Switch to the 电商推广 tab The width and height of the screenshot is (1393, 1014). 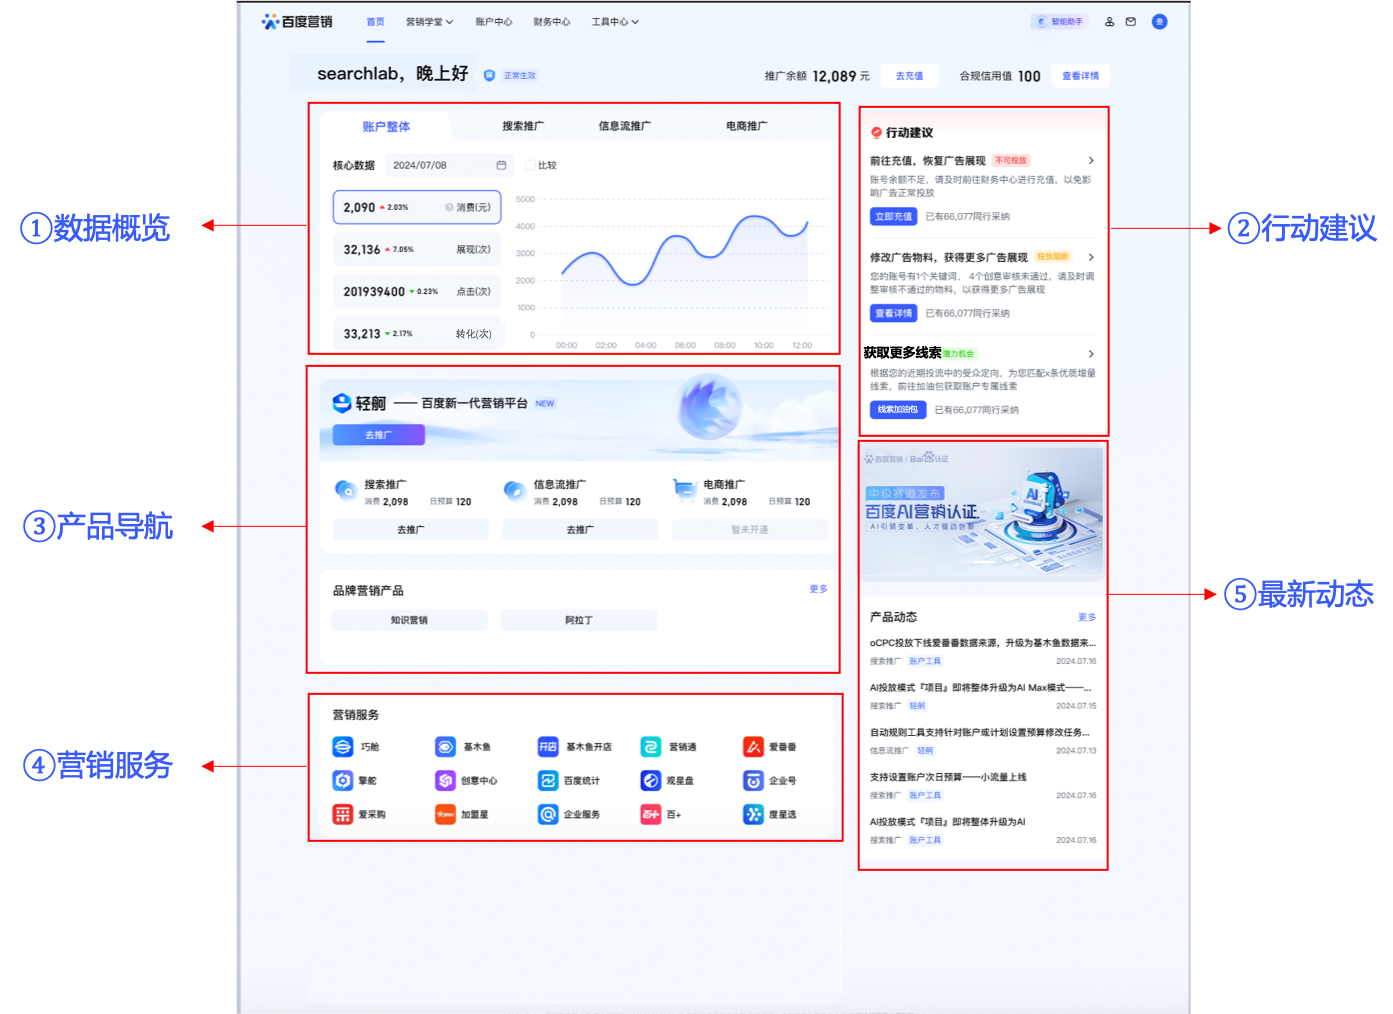tap(744, 126)
